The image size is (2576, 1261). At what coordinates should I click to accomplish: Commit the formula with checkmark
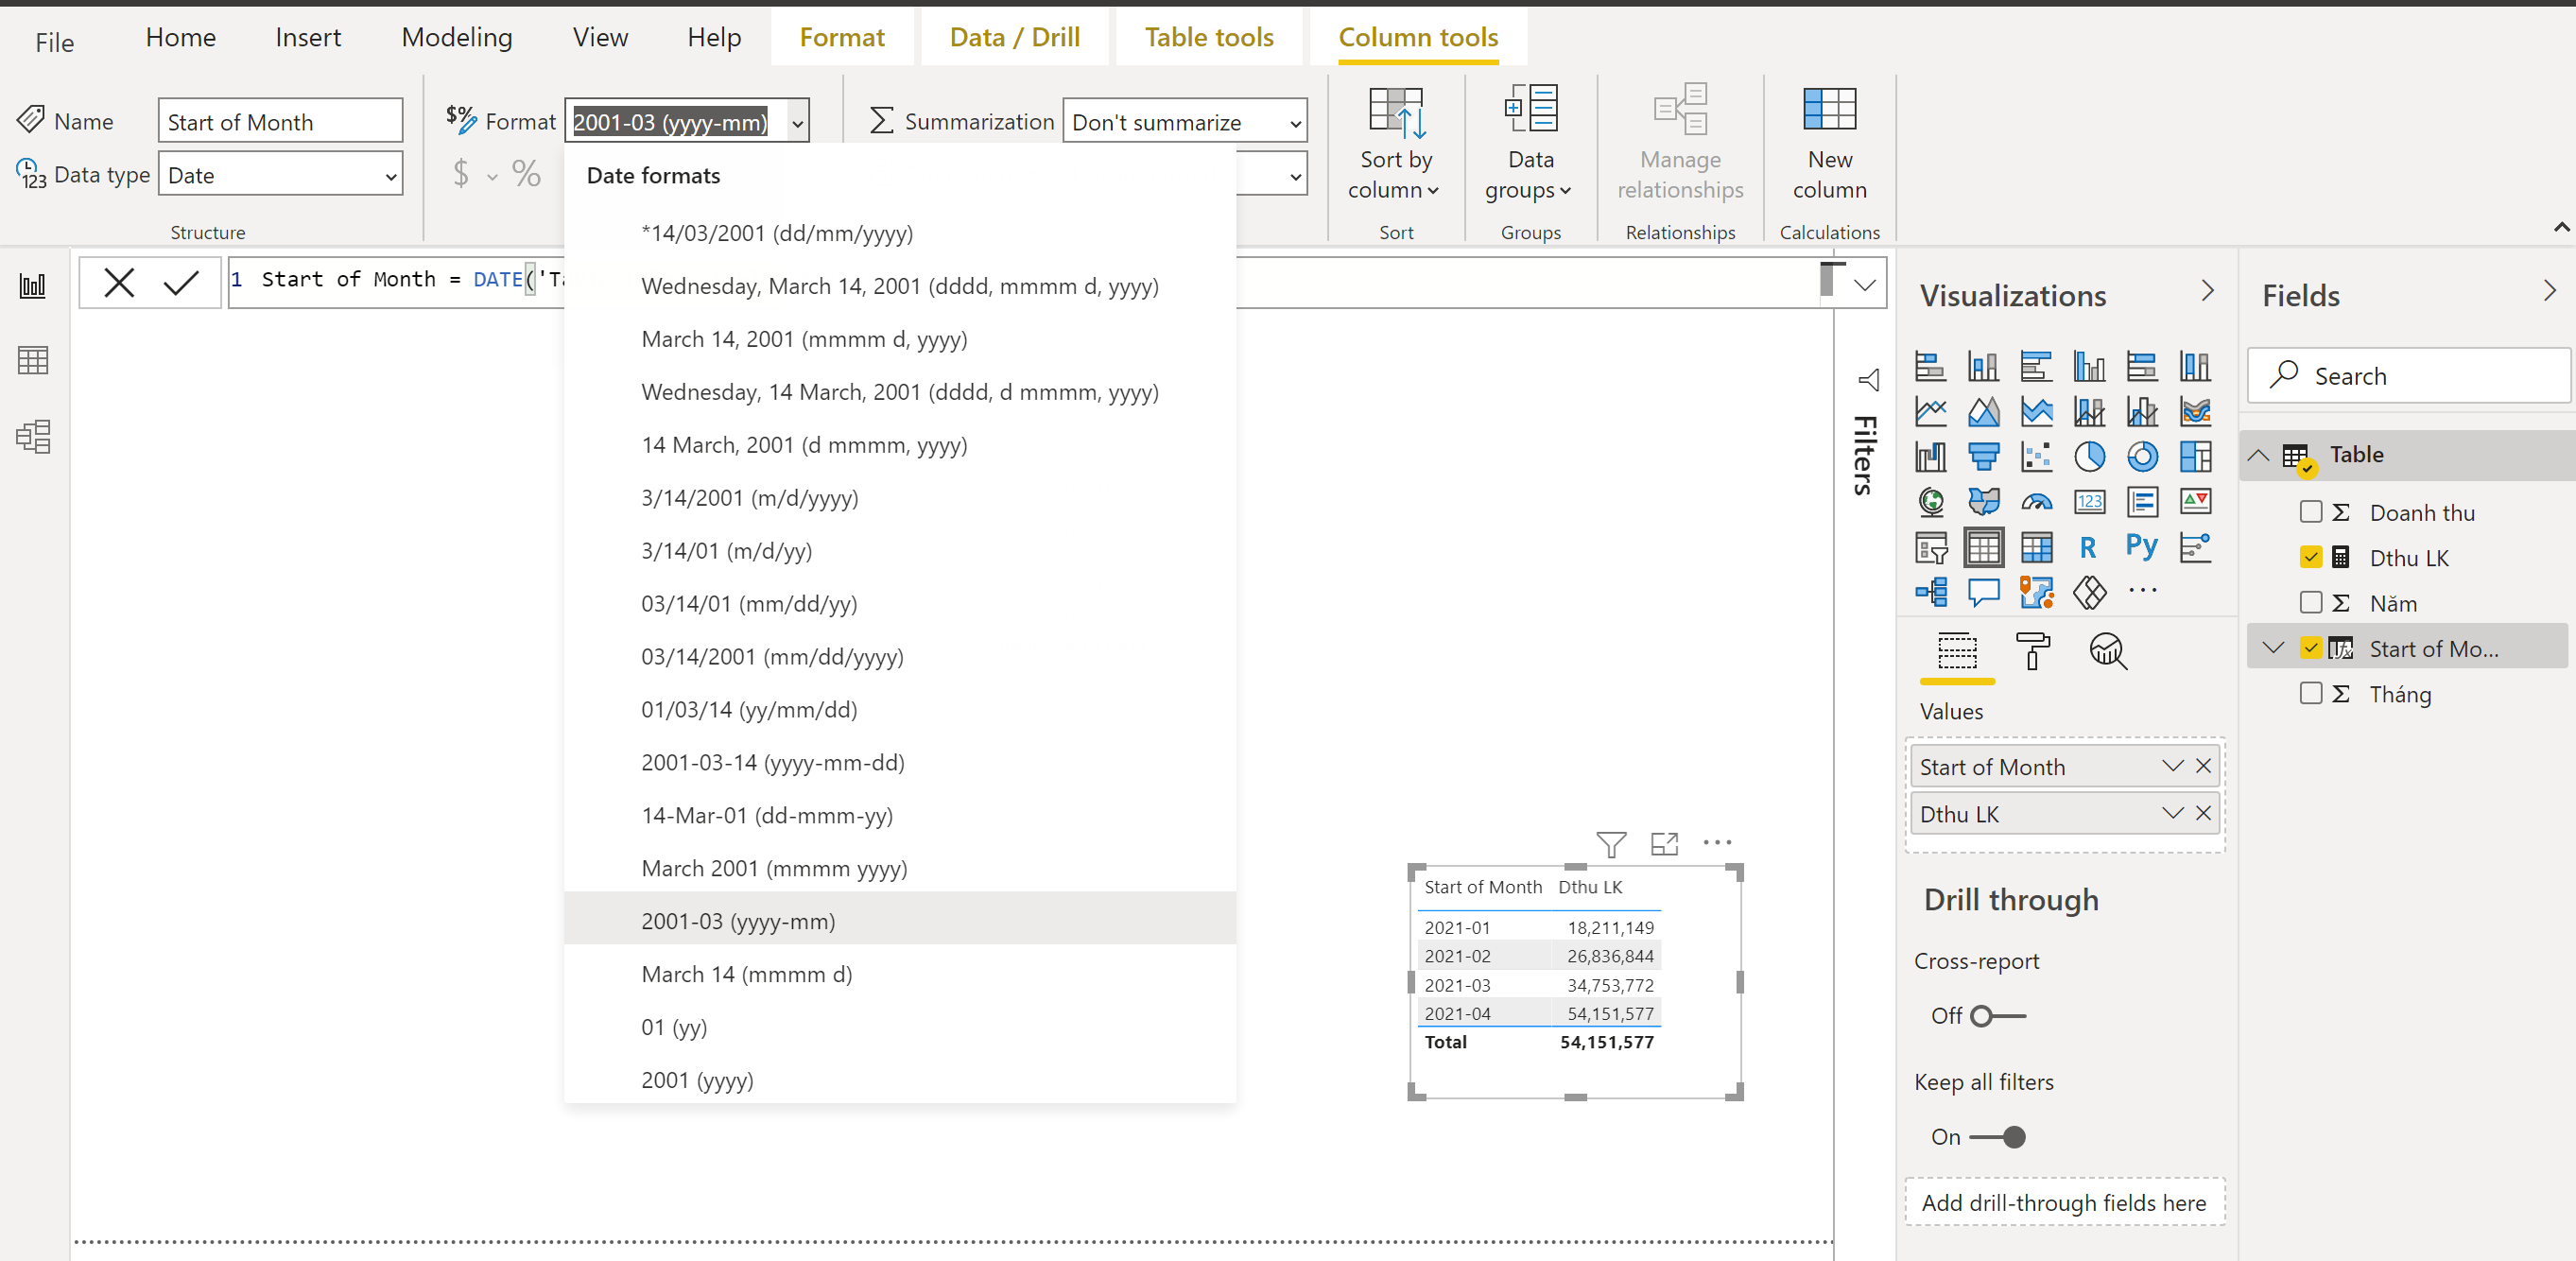coord(181,283)
